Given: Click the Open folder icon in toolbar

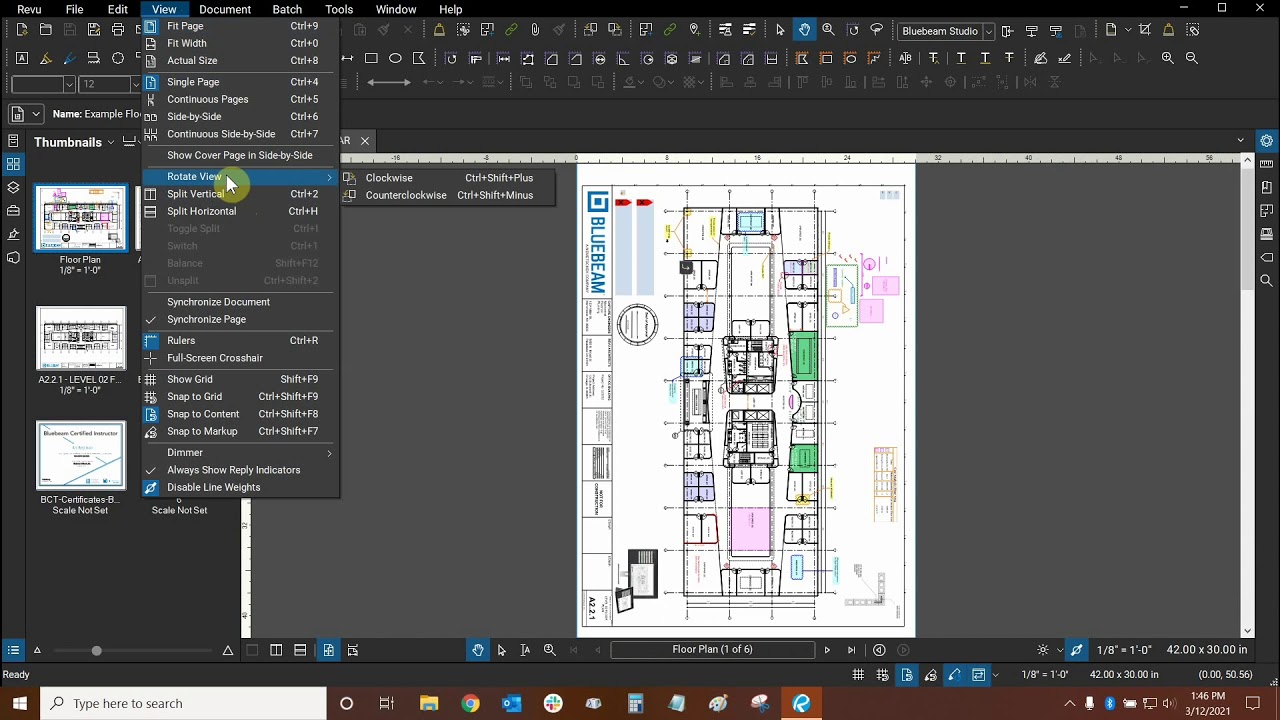Looking at the screenshot, I should [x=45, y=30].
